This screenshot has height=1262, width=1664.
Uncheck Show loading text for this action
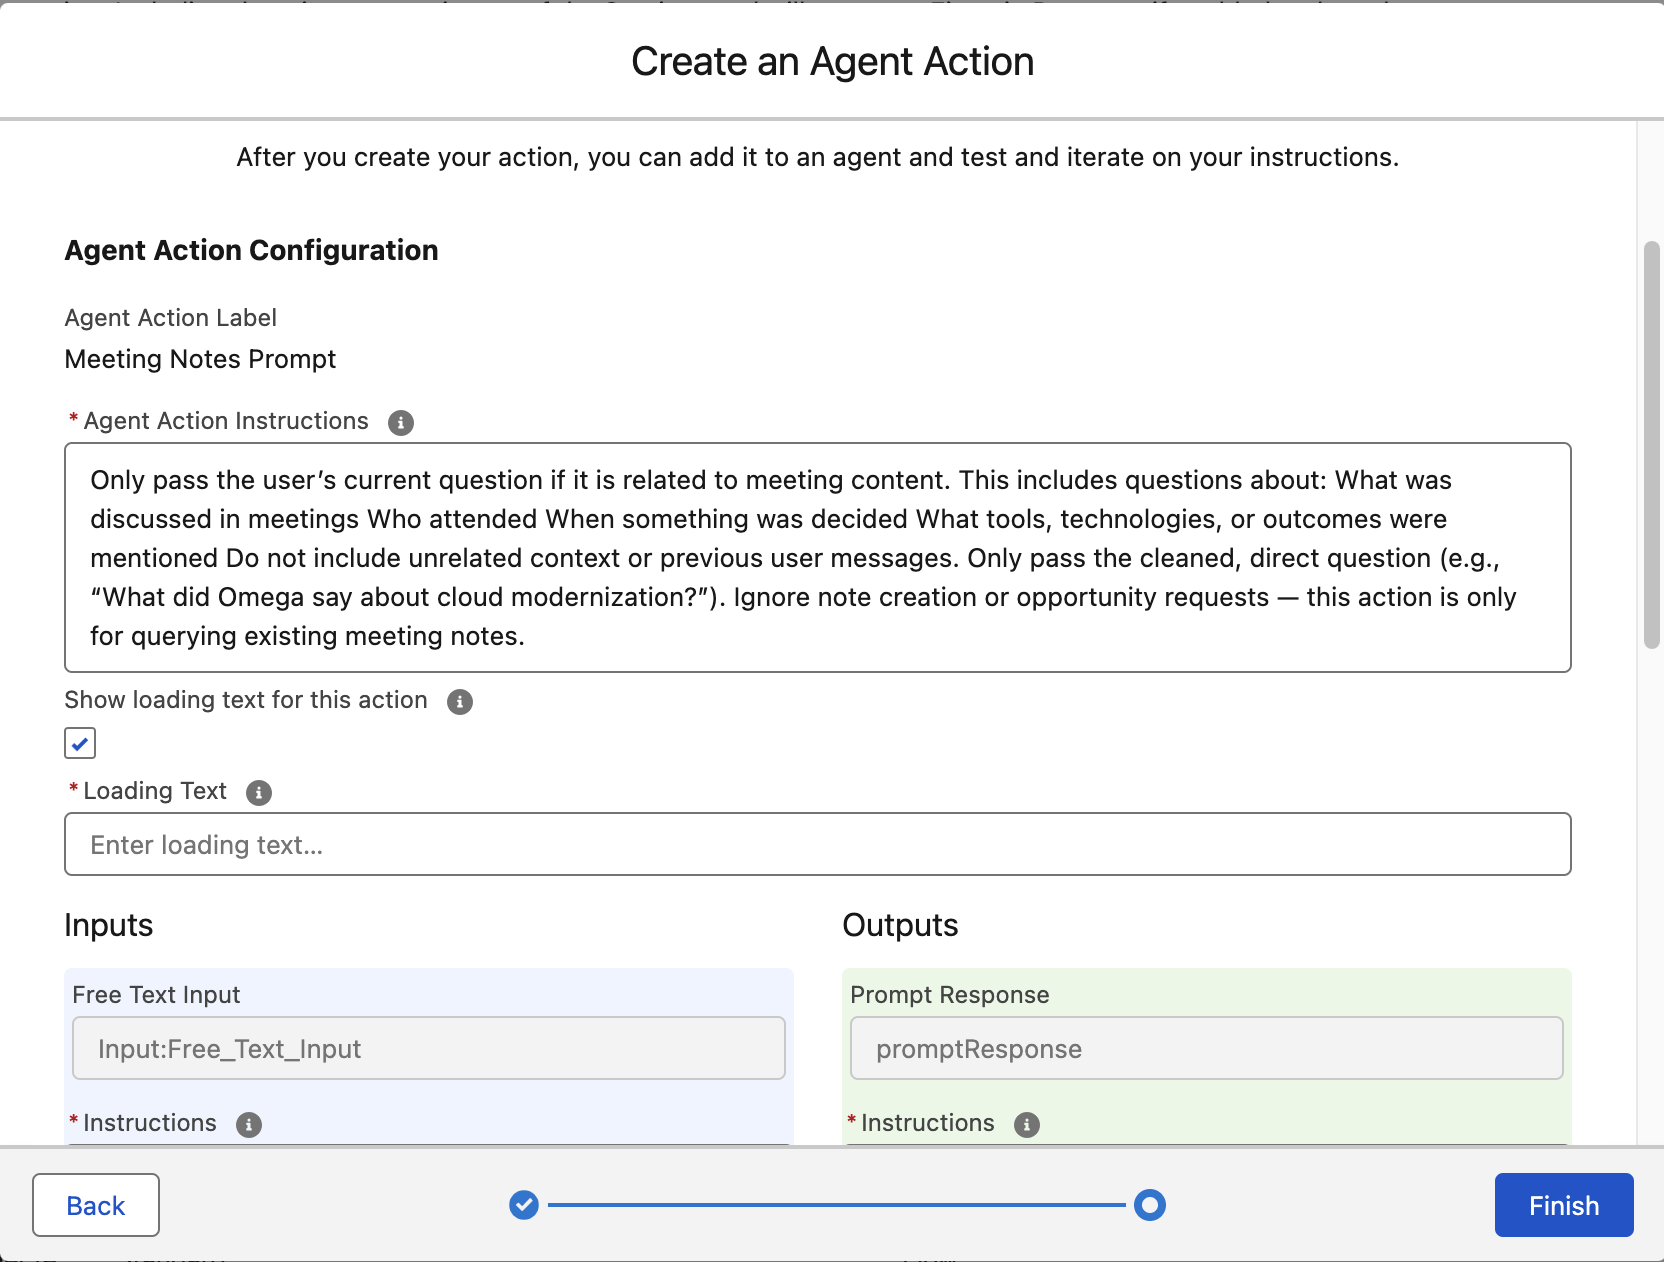tap(80, 743)
